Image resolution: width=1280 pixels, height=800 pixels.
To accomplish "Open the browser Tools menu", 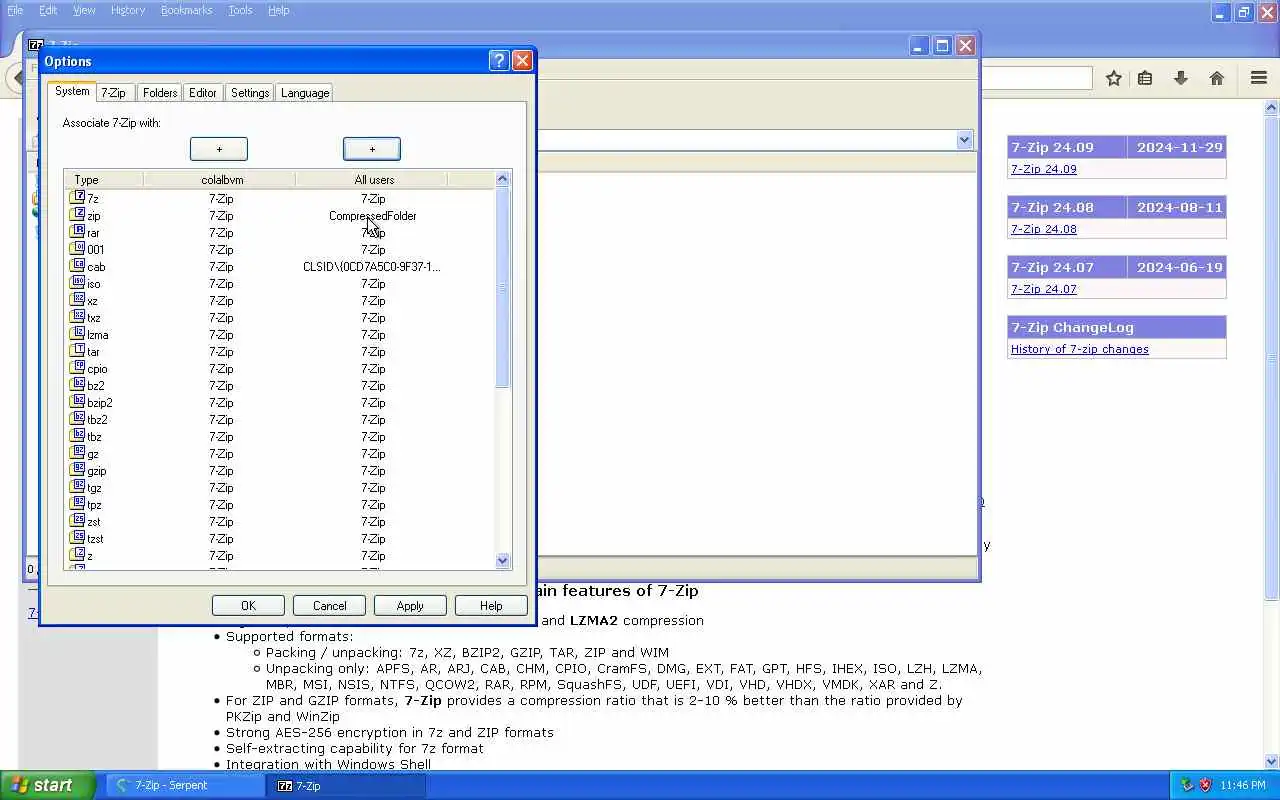I will pyautogui.click(x=240, y=10).
